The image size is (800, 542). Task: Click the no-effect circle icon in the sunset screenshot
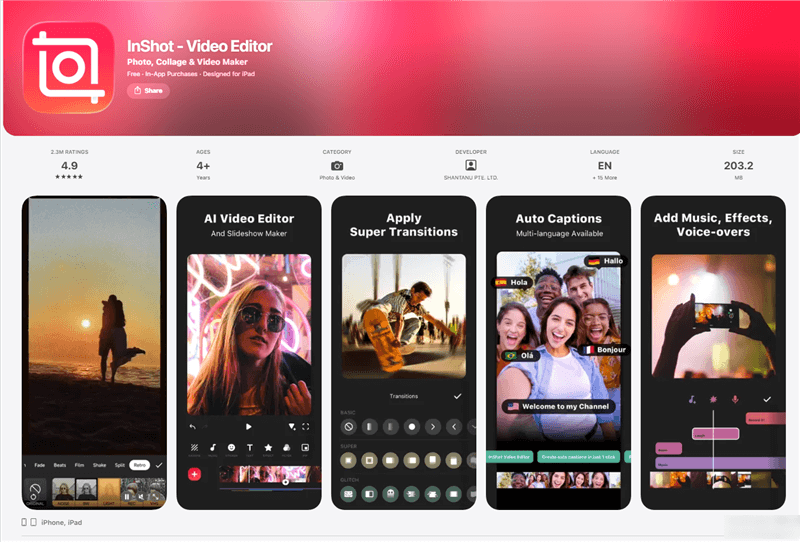[x=35, y=490]
